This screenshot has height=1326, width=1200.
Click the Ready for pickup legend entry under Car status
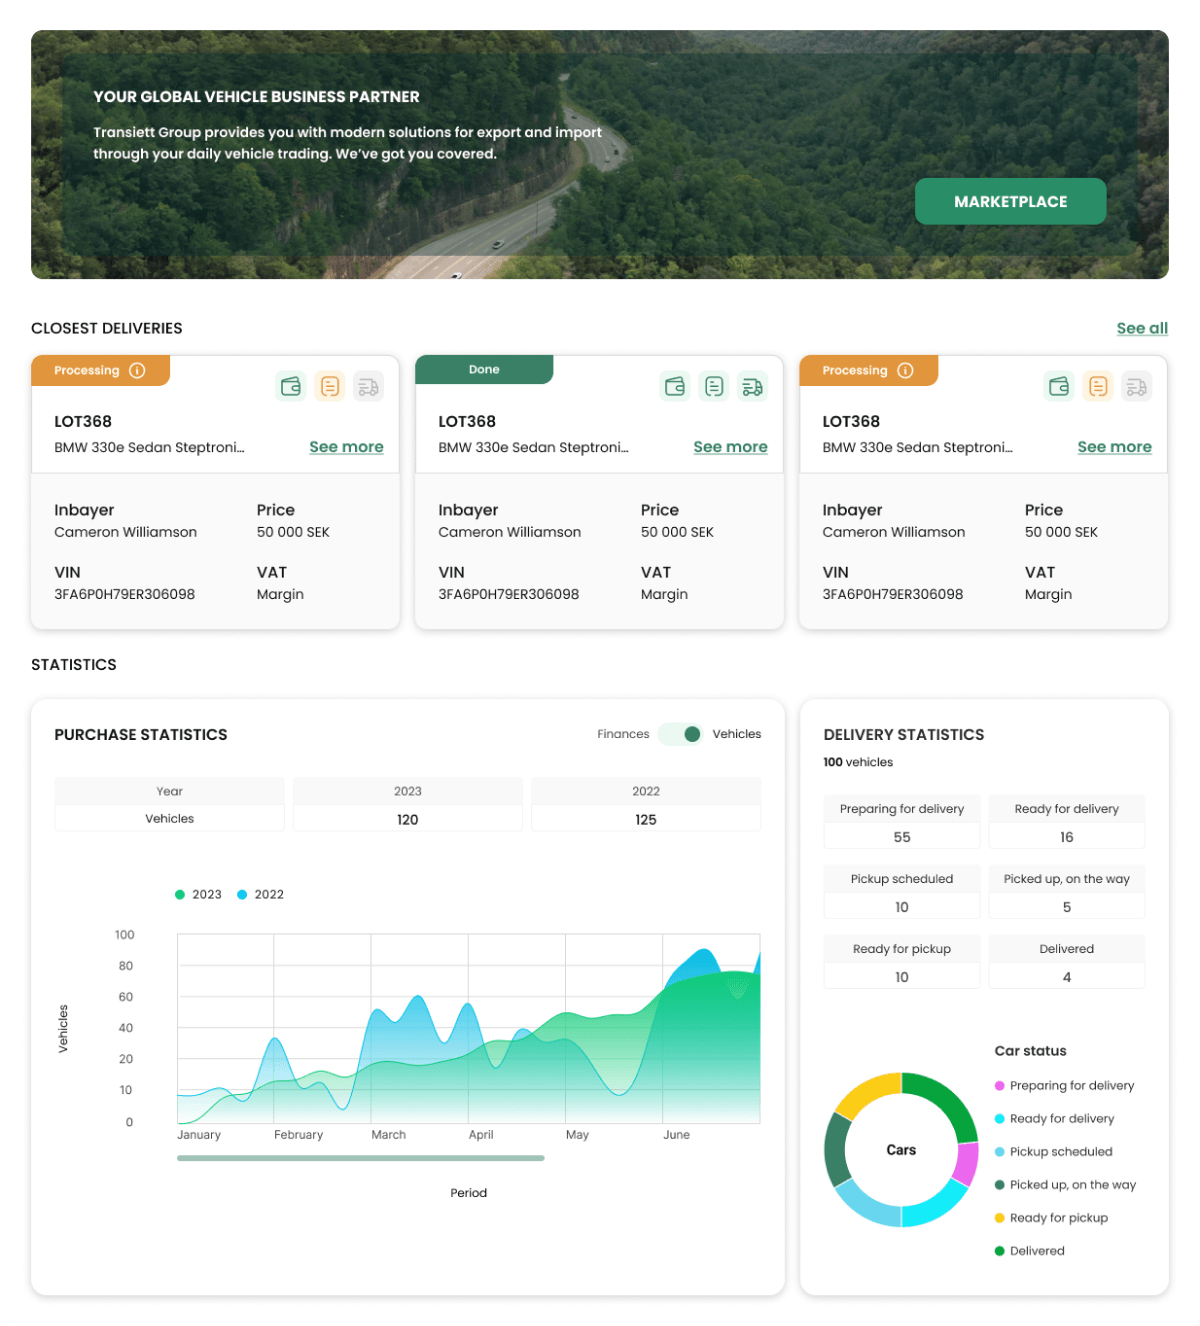pyautogui.click(x=1051, y=1217)
